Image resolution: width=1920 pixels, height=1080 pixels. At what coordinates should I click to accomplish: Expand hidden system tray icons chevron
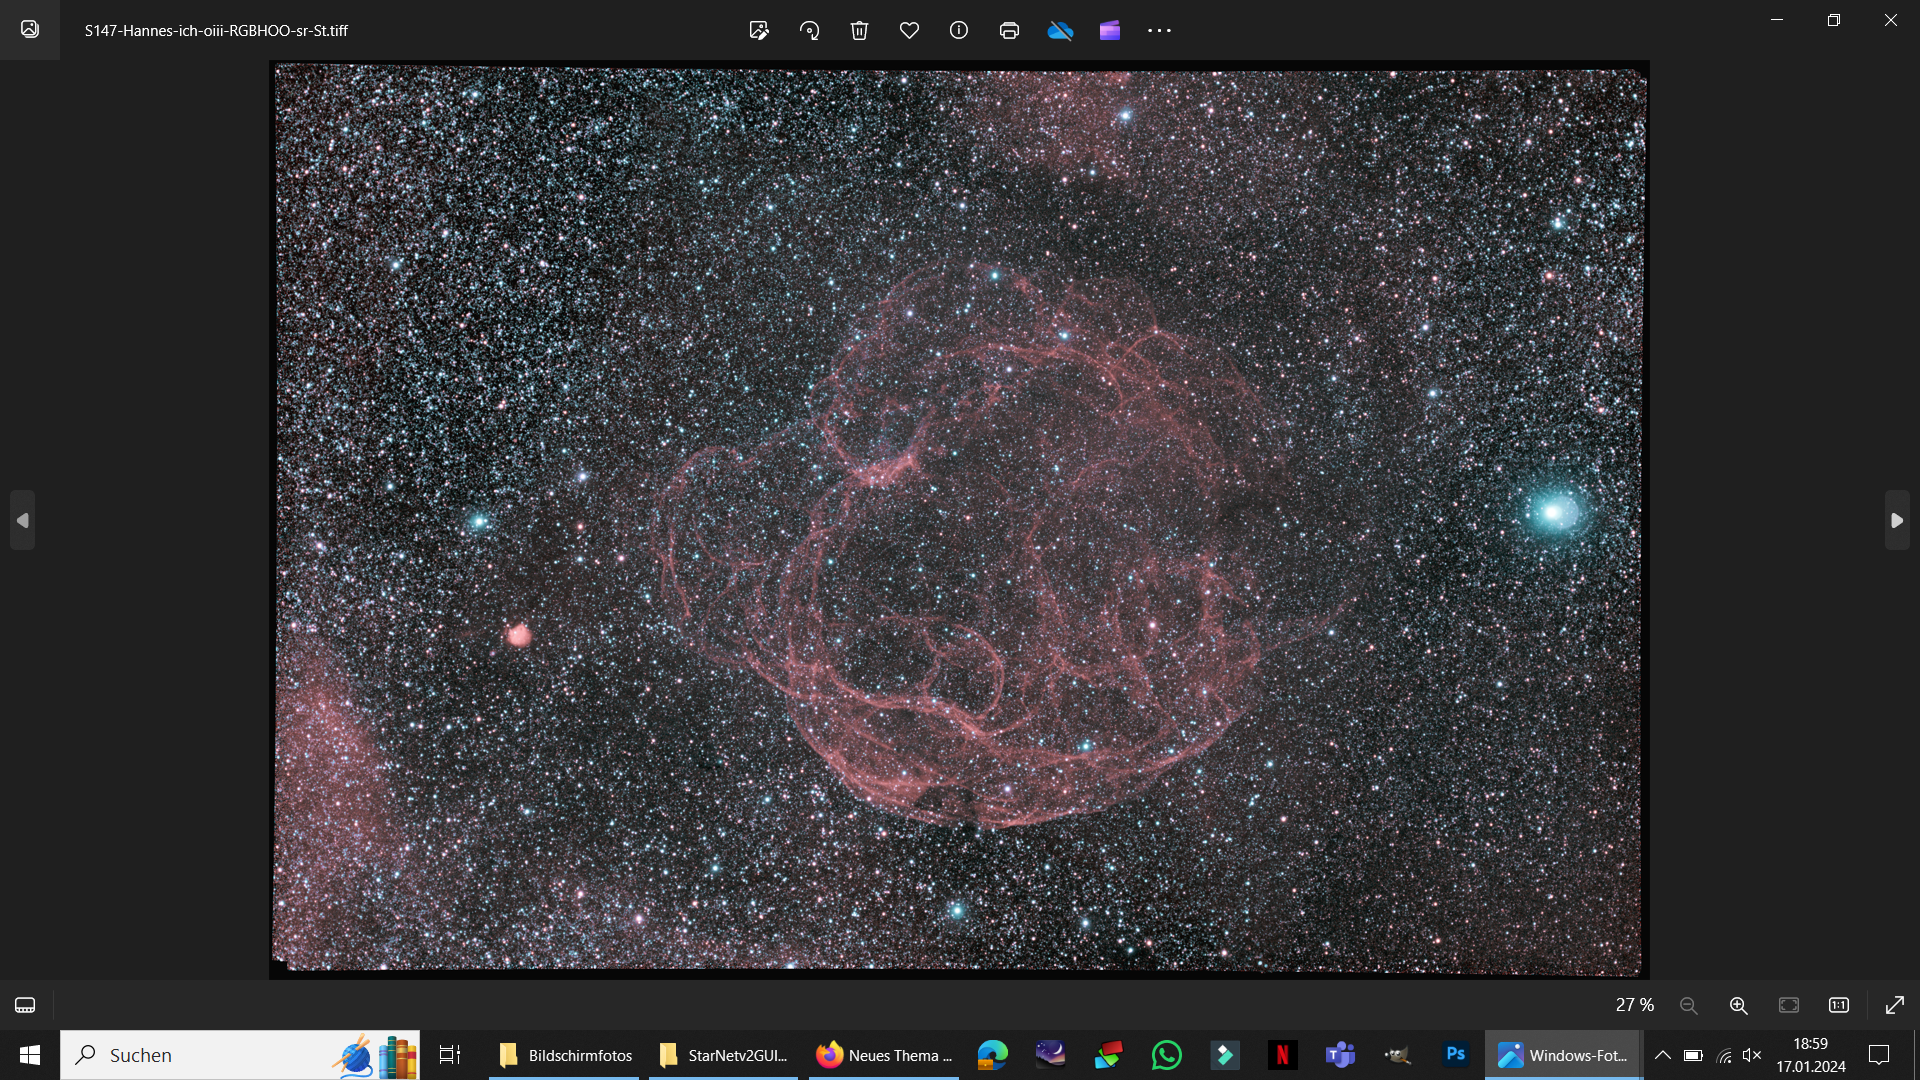(1662, 1055)
